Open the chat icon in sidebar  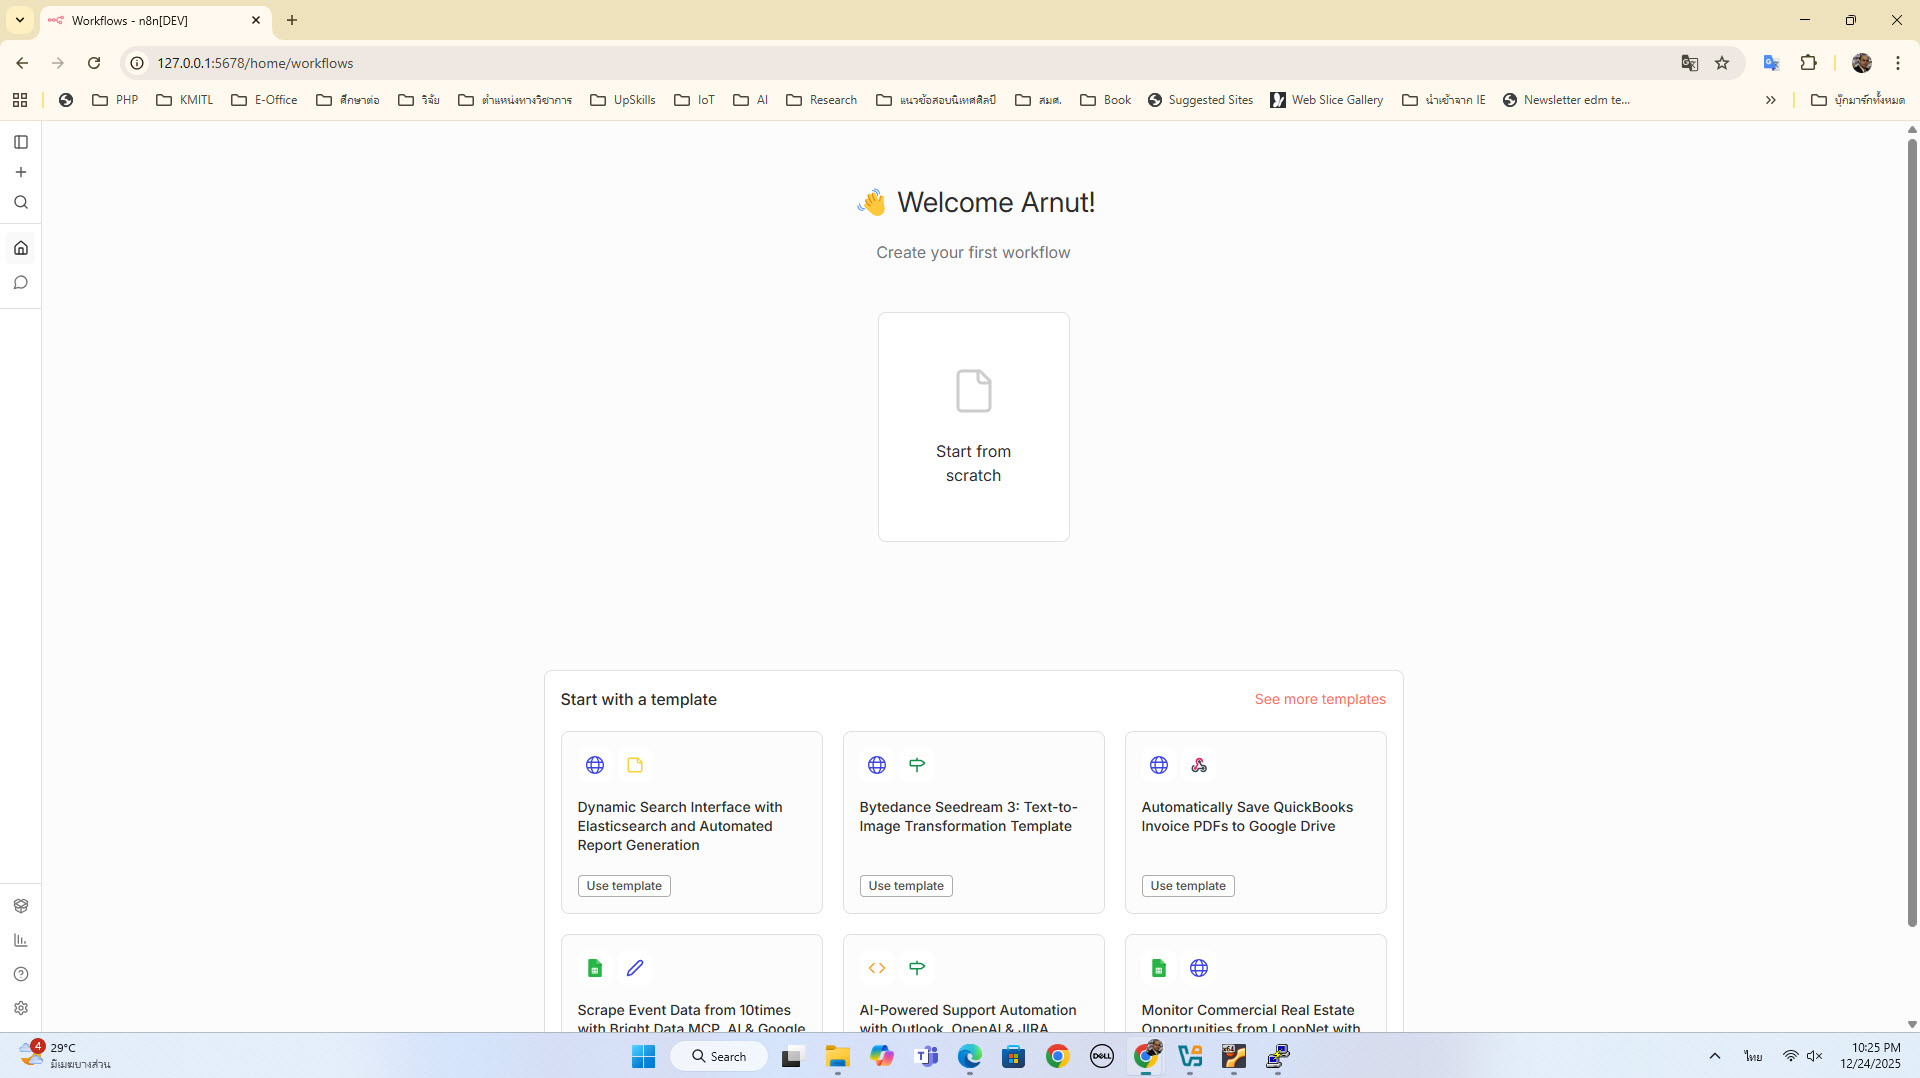[21, 283]
